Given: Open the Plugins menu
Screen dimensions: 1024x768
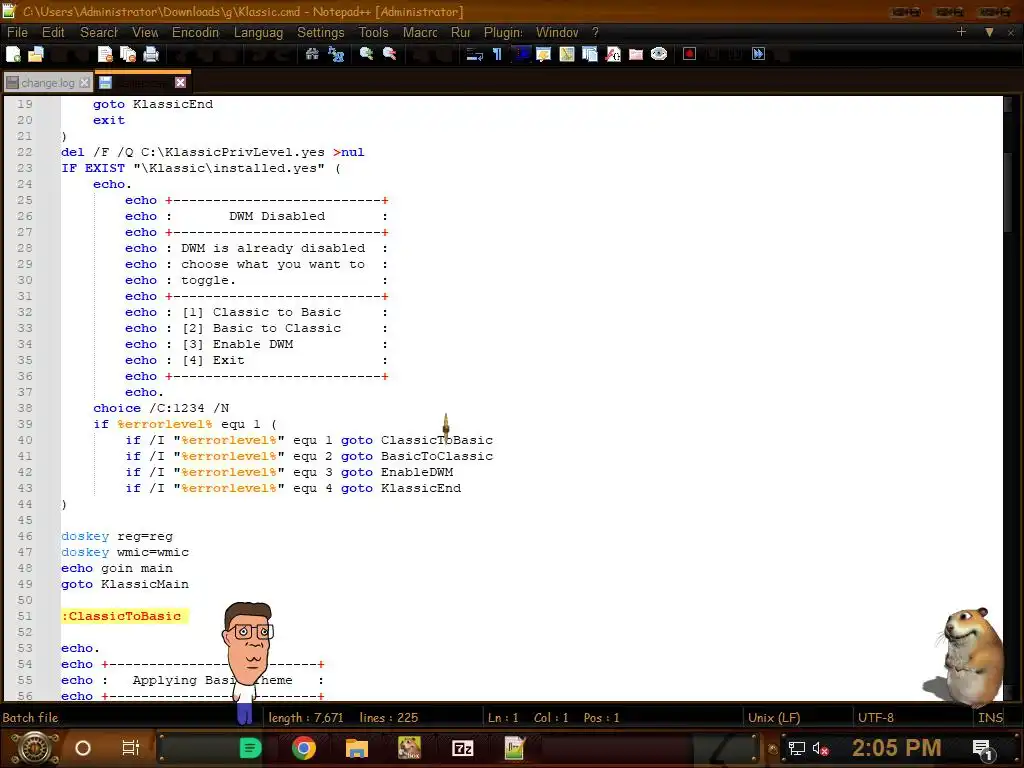Looking at the screenshot, I should (x=503, y=33).
